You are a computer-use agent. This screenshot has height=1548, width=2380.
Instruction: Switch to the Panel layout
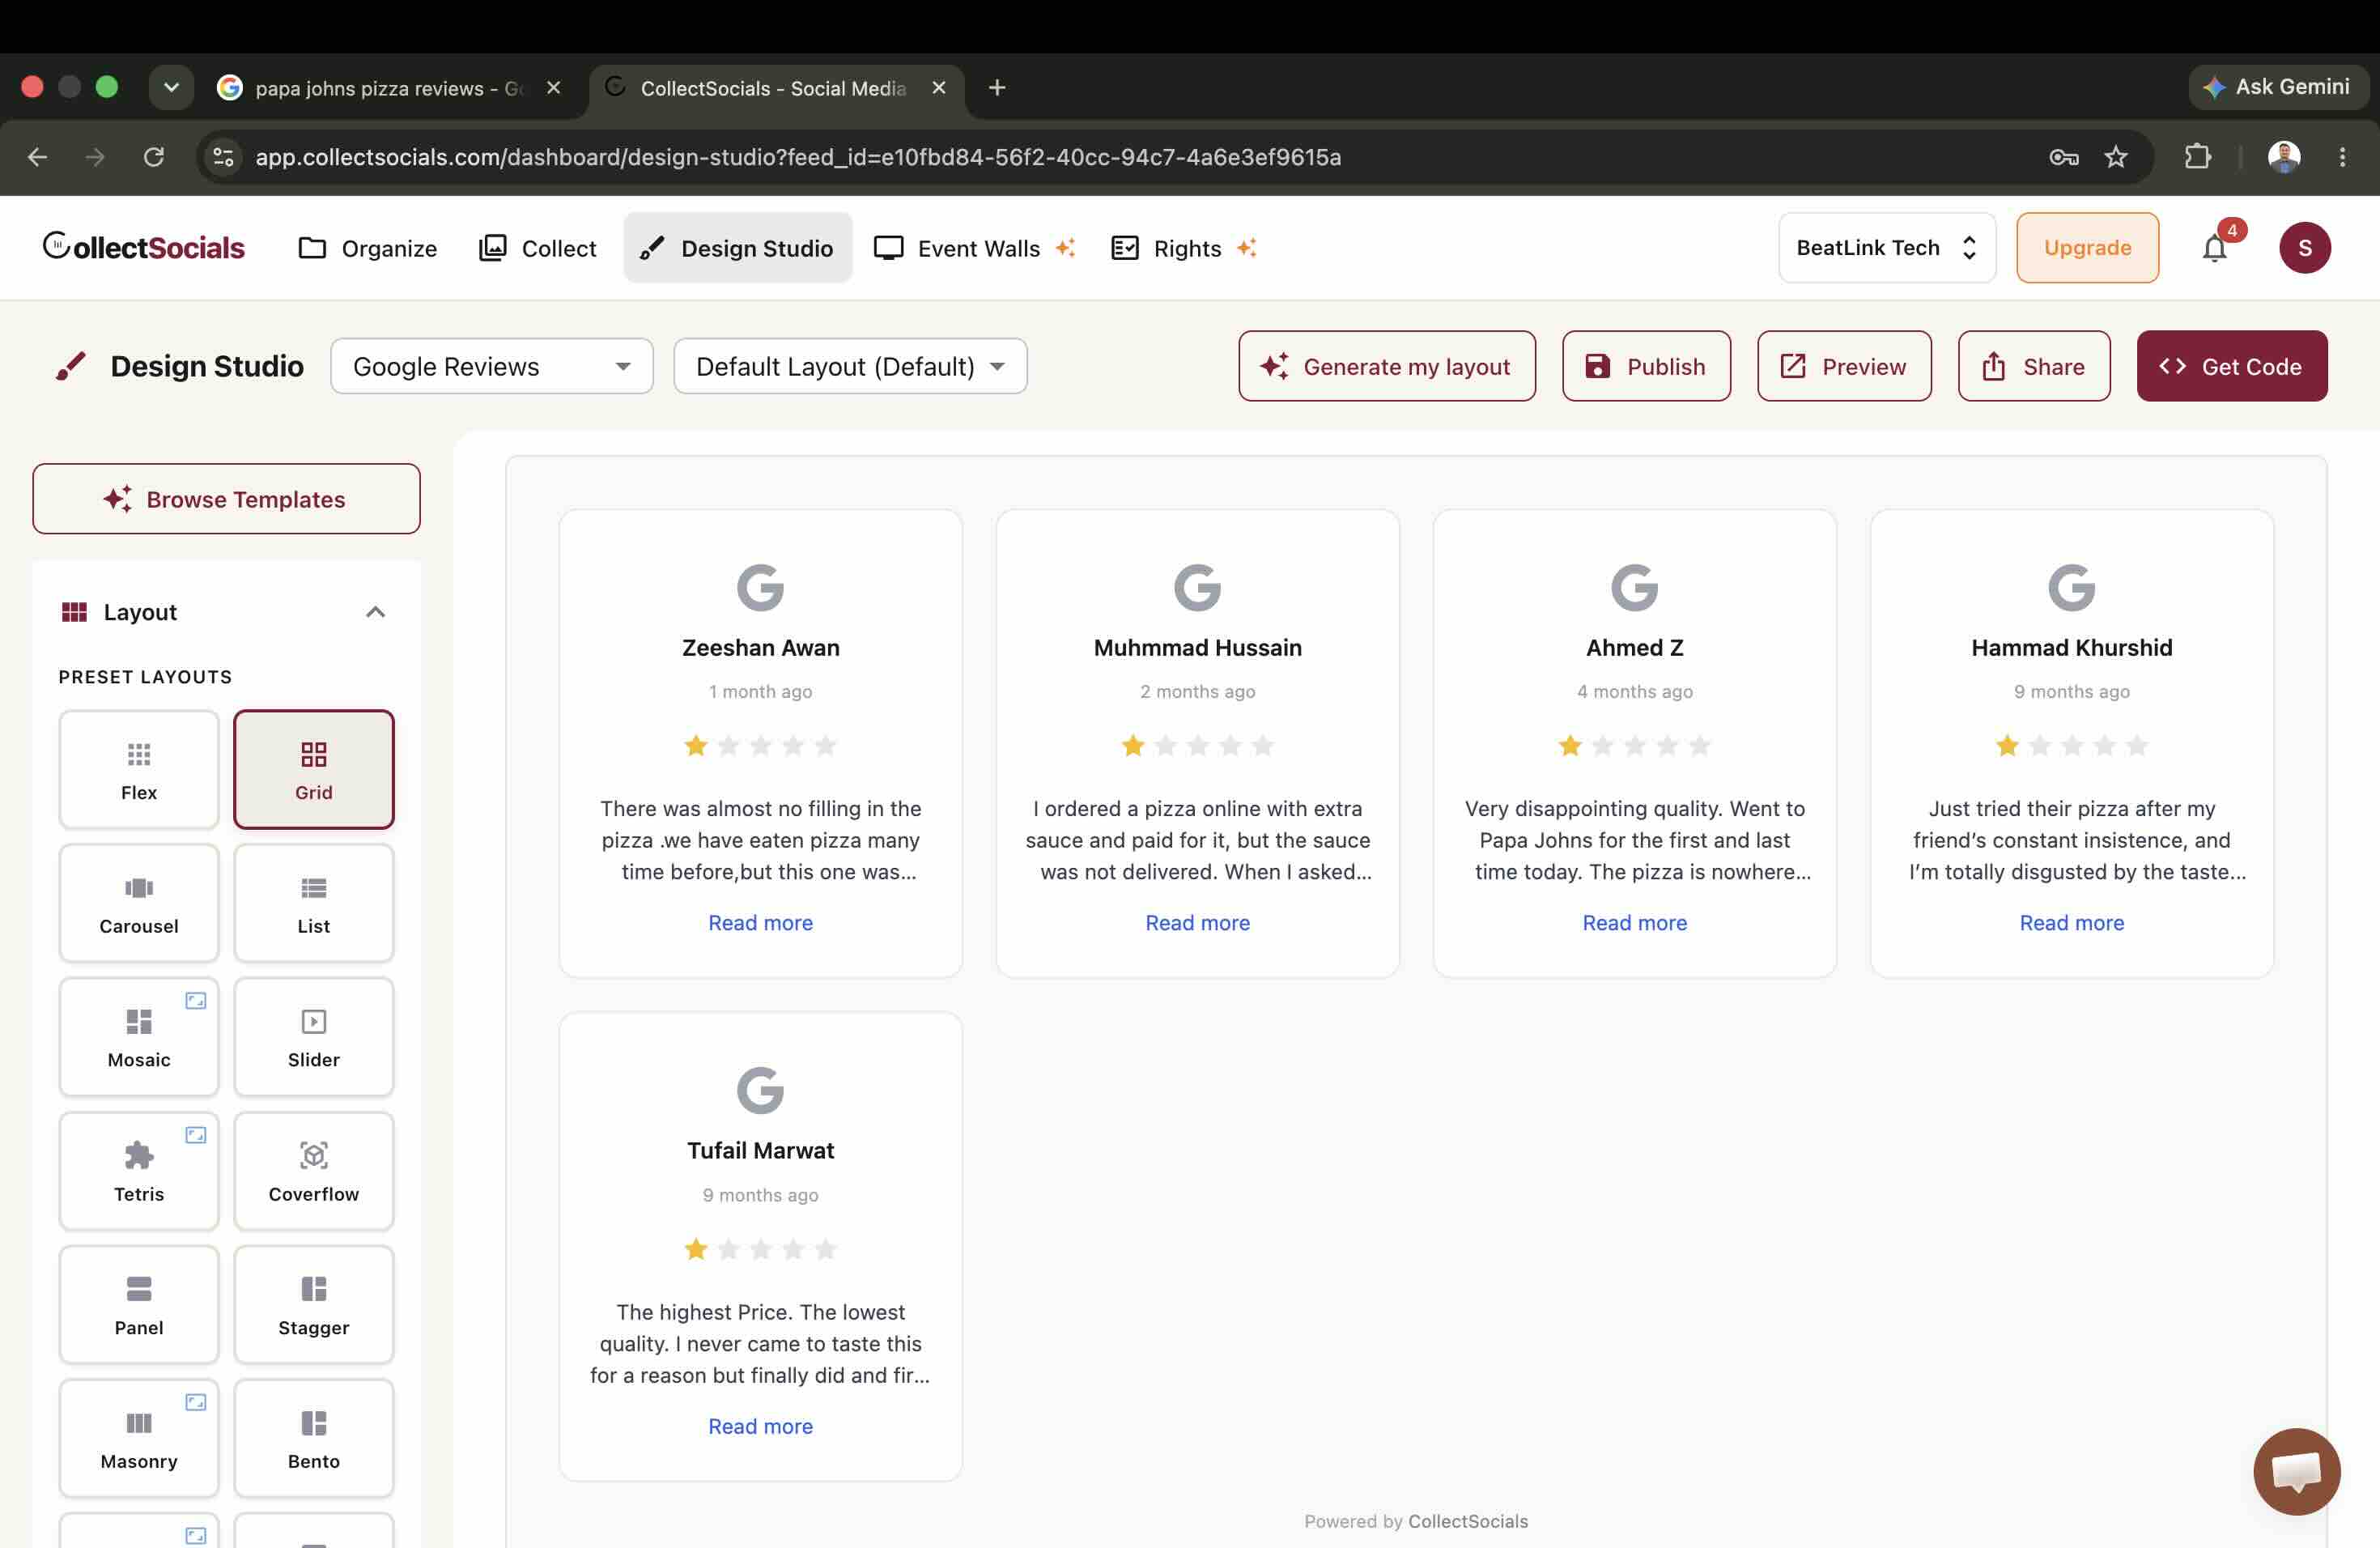pos(139,1305)
